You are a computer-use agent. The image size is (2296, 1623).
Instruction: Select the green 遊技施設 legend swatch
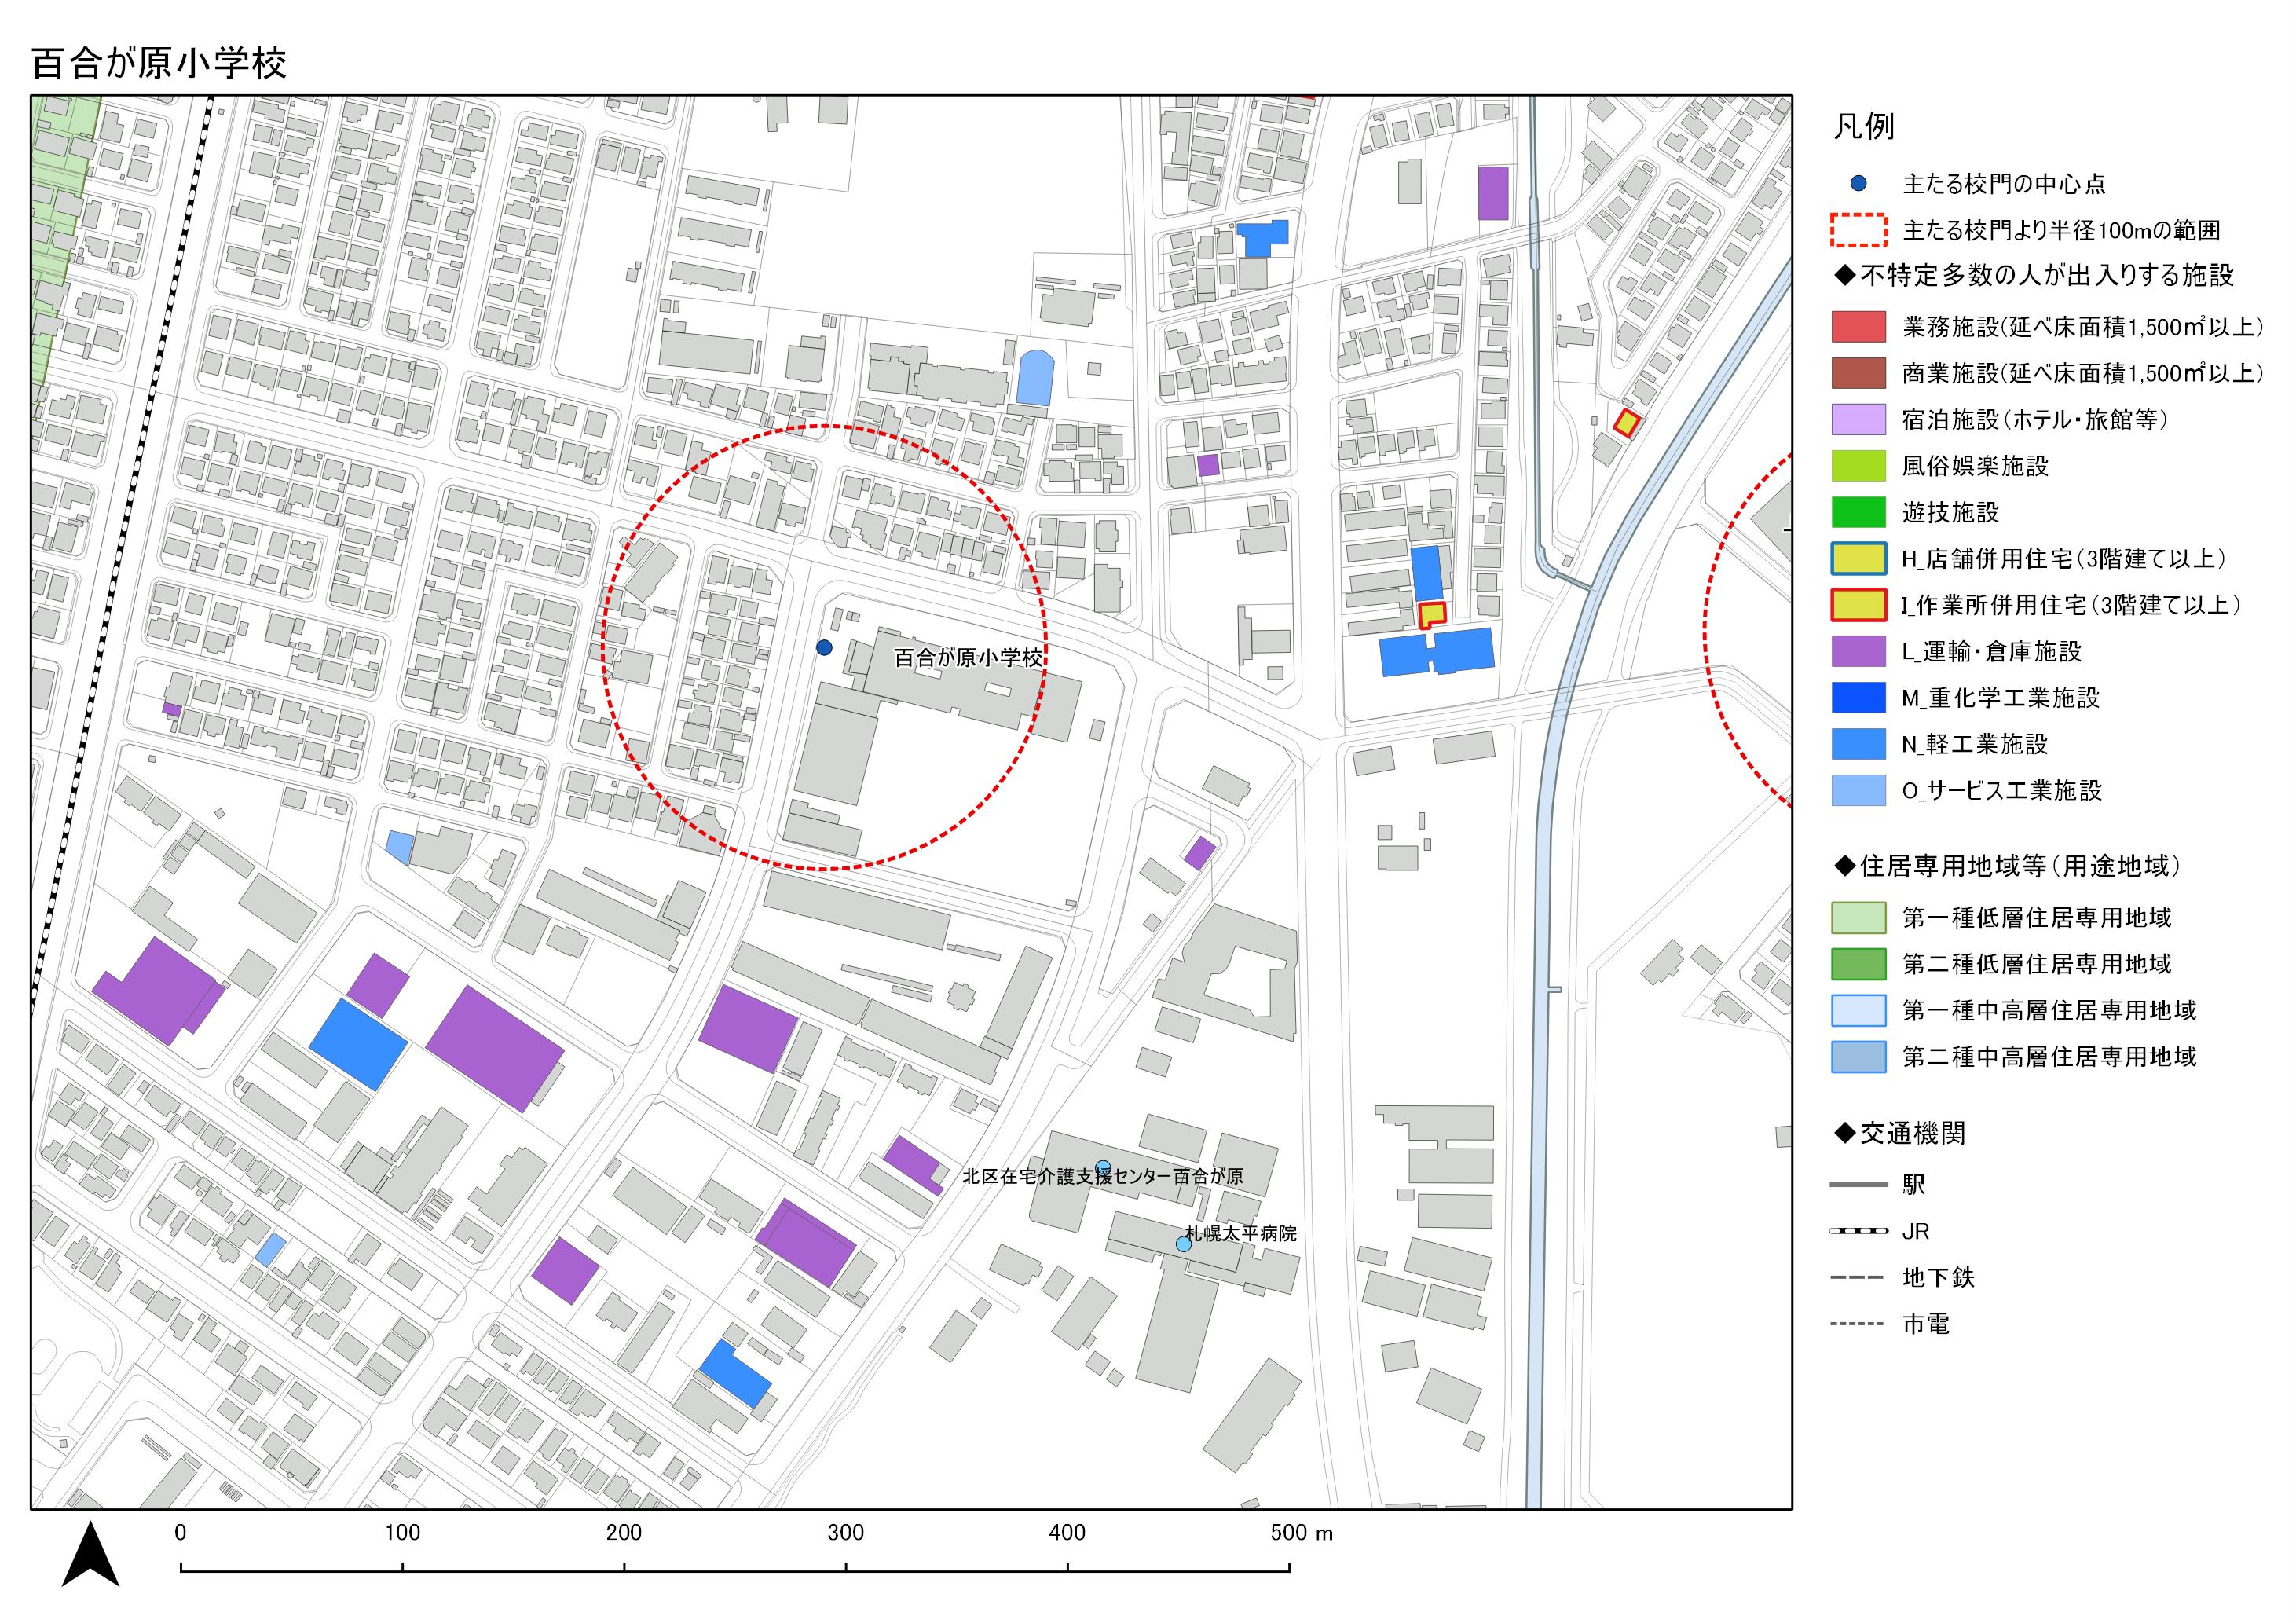[x=1858, y=512]
